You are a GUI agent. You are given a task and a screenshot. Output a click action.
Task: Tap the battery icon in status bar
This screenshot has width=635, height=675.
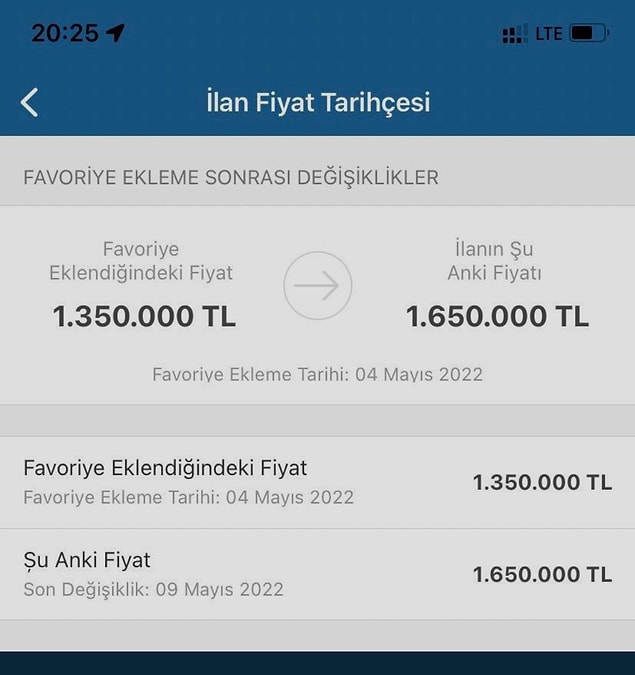pos(589,33)
